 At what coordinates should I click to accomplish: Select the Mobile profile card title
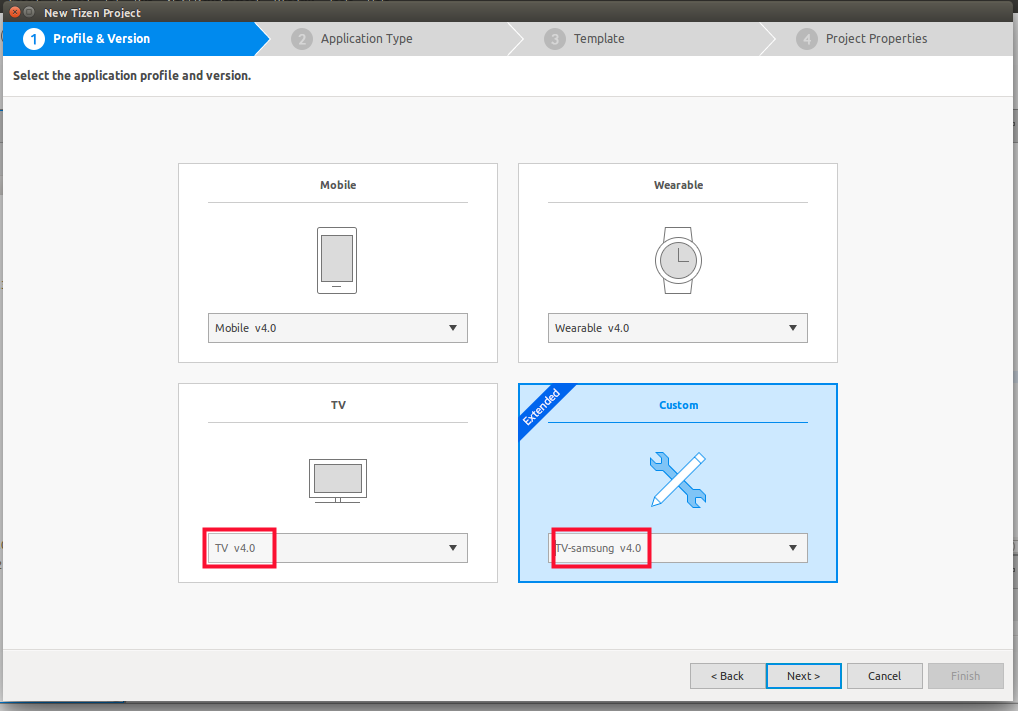pos(338,185)
